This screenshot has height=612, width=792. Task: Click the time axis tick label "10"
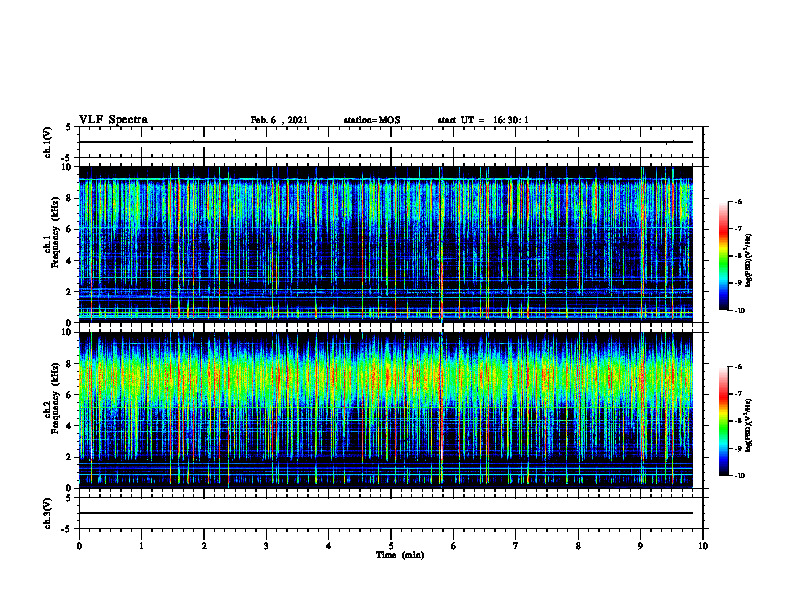click(x=703, y=546)
